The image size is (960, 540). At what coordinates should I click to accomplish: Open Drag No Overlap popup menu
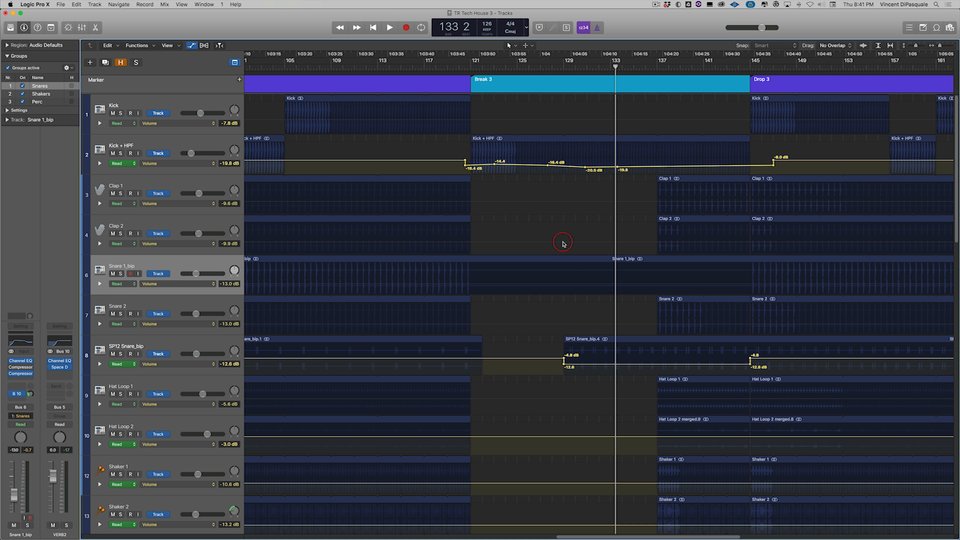[x=835, y=45]
